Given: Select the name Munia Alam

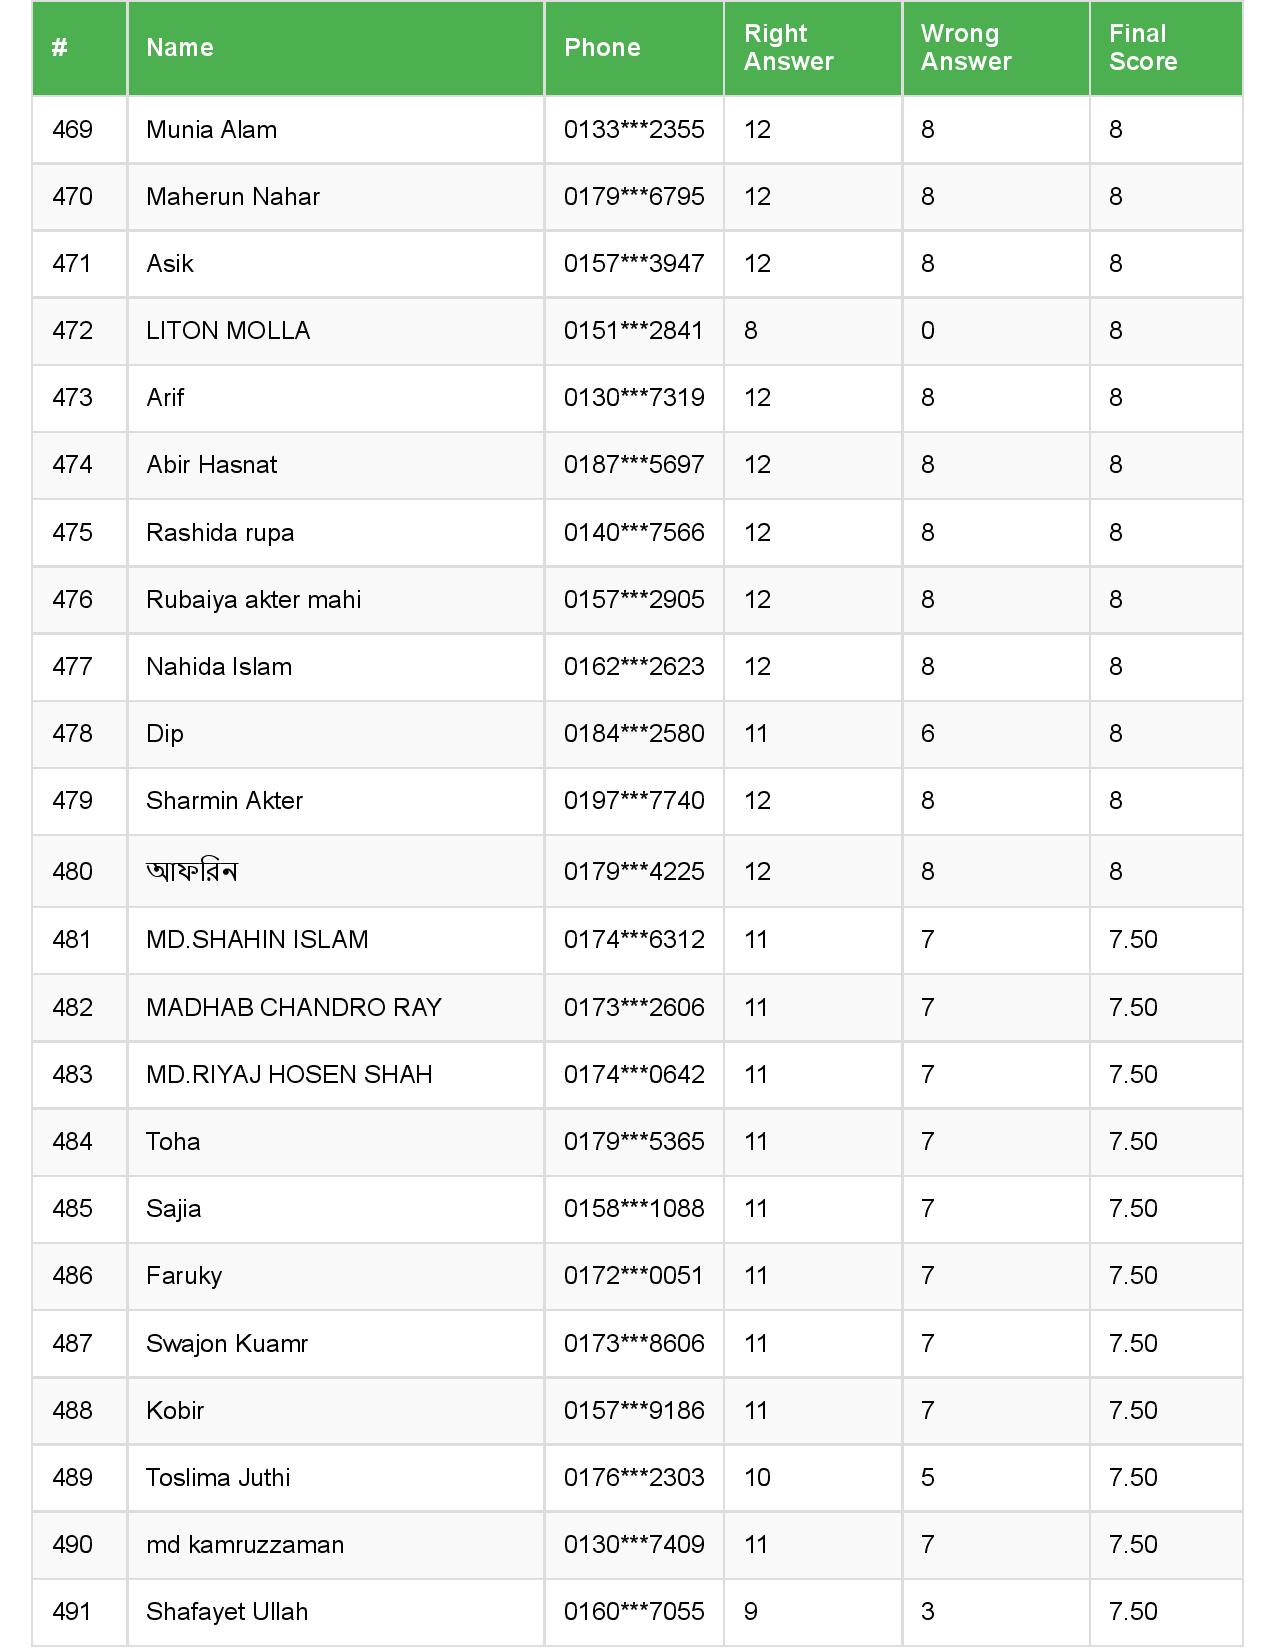Looking at the screenshot, I should coord(211,130).
